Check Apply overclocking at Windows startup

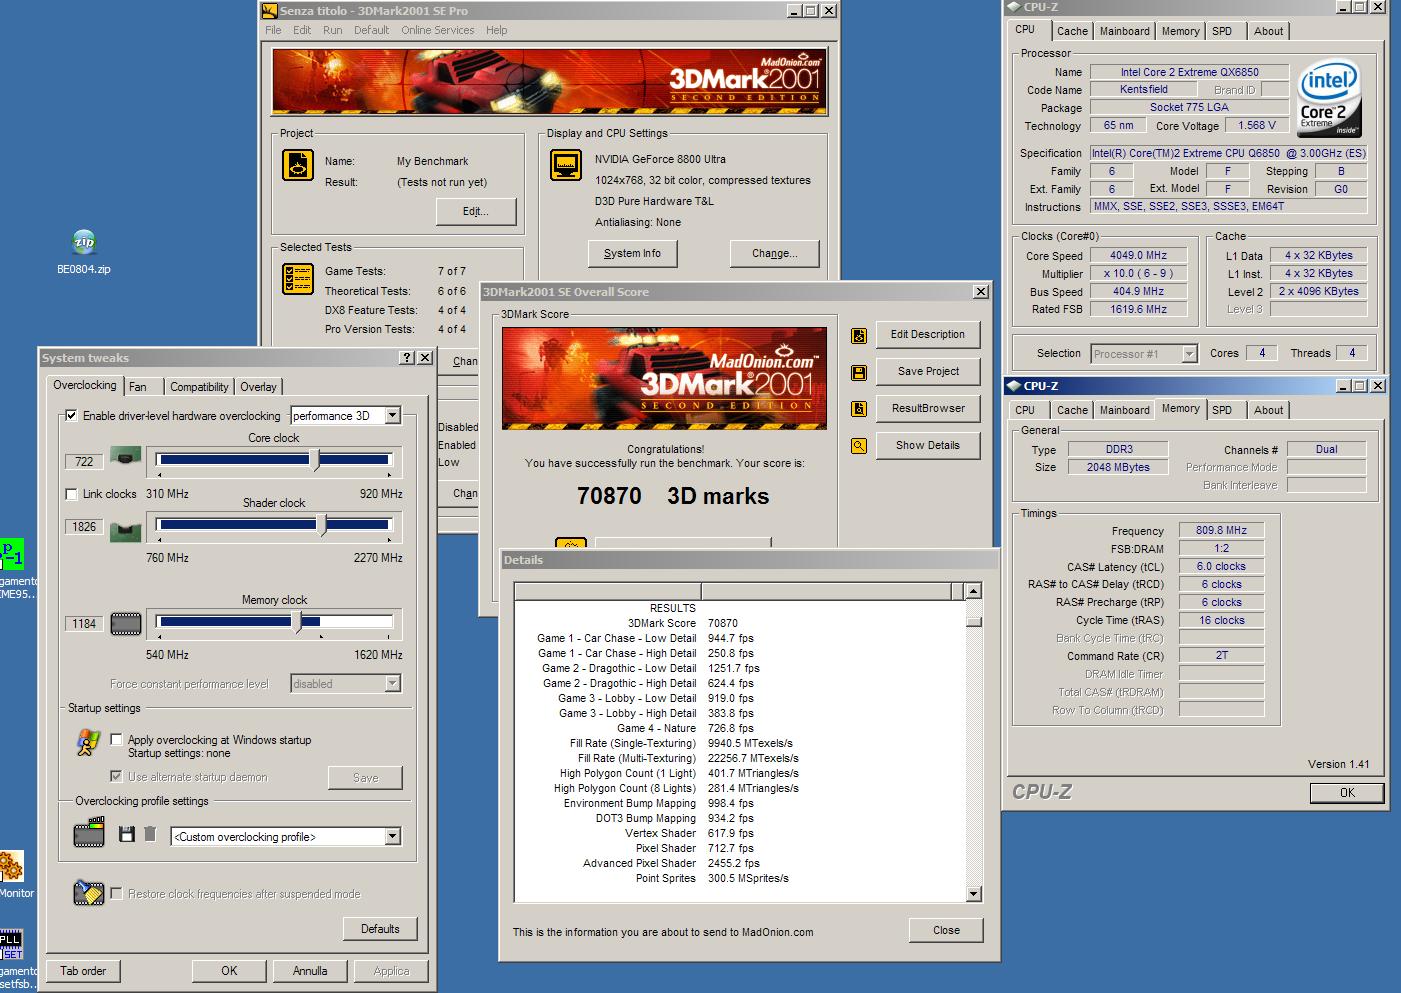(x=116, y=740)
